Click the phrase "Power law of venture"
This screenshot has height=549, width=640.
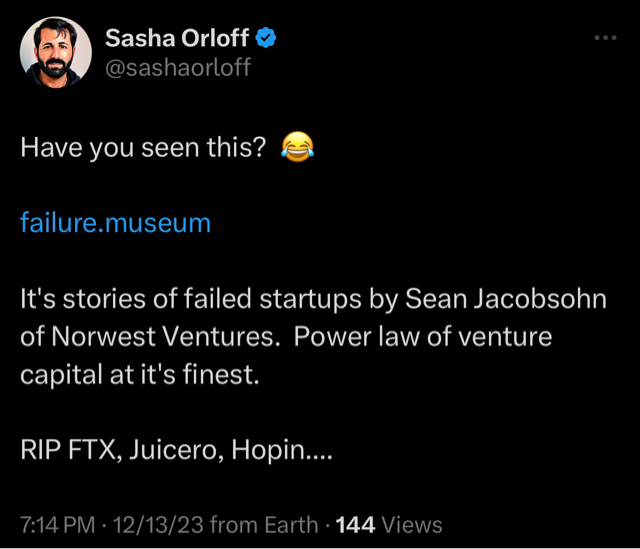pos(422,338)
